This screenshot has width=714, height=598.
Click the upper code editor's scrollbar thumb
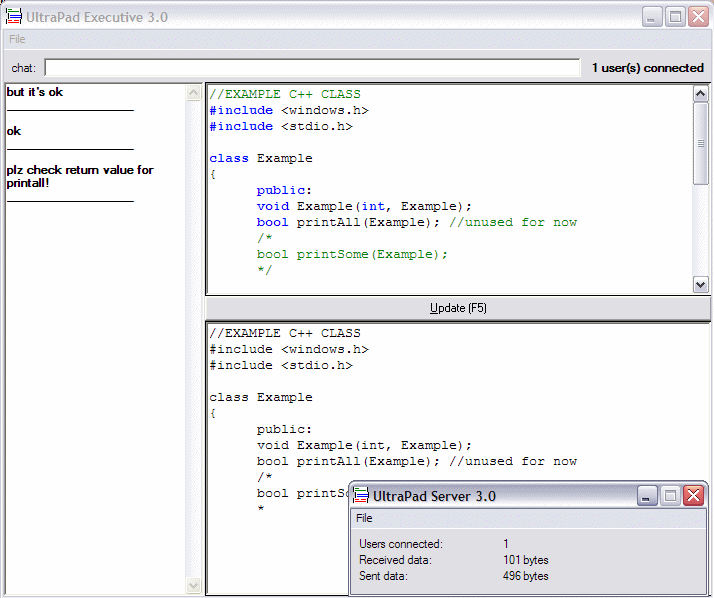(x=701, y=143)
